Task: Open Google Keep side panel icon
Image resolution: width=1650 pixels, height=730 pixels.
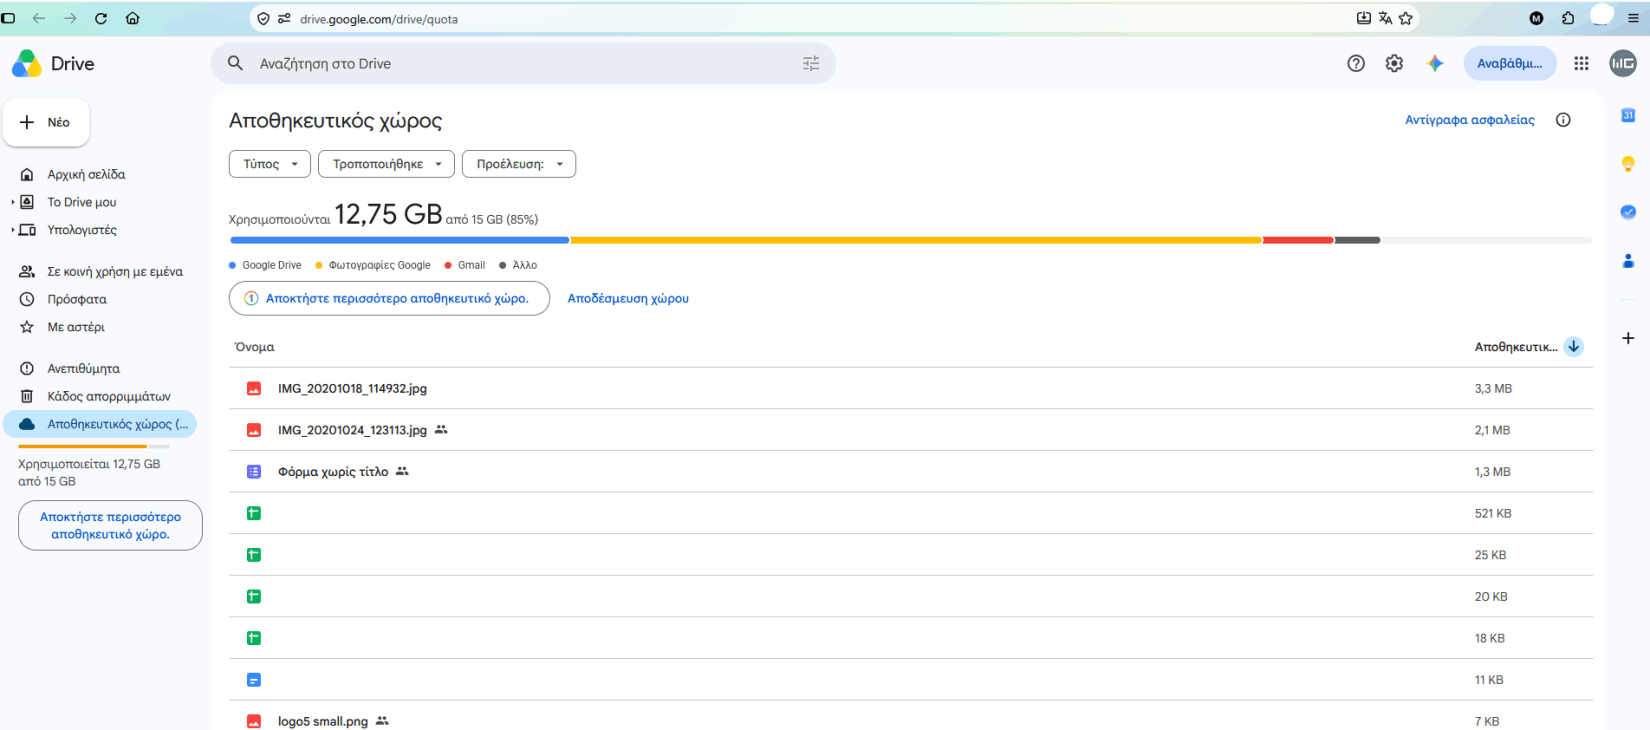Action: point(1628,163)
